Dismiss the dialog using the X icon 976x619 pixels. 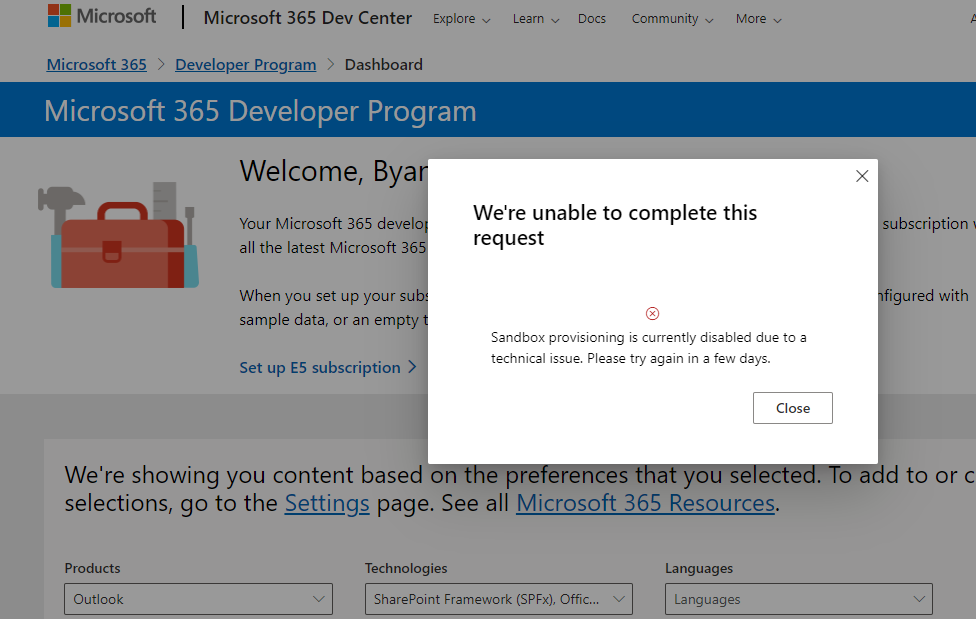(x=861, y=175)
